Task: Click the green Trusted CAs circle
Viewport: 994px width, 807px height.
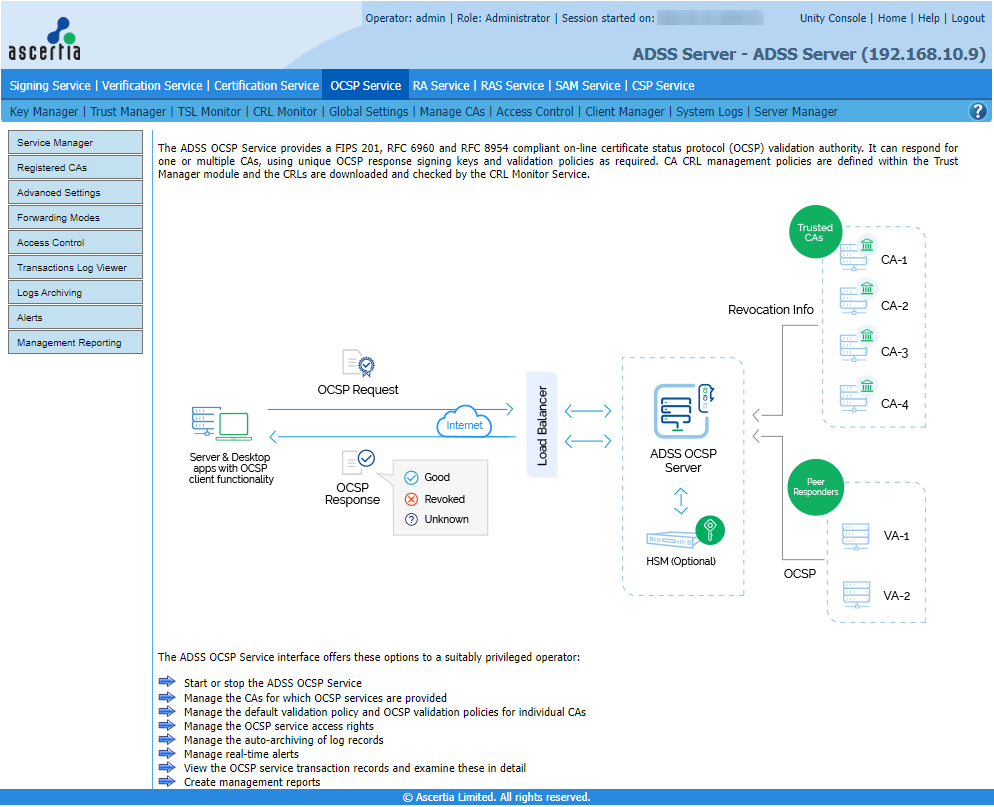Action: 814,233
